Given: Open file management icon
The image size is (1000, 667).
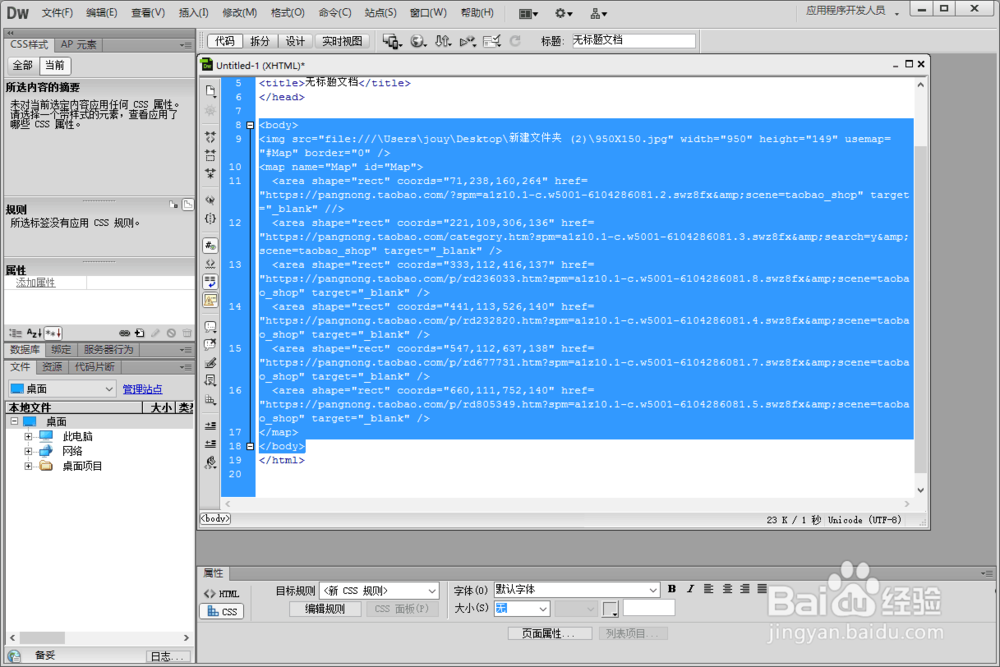Looking at the screenshot, I should click(x=443, y=41).
